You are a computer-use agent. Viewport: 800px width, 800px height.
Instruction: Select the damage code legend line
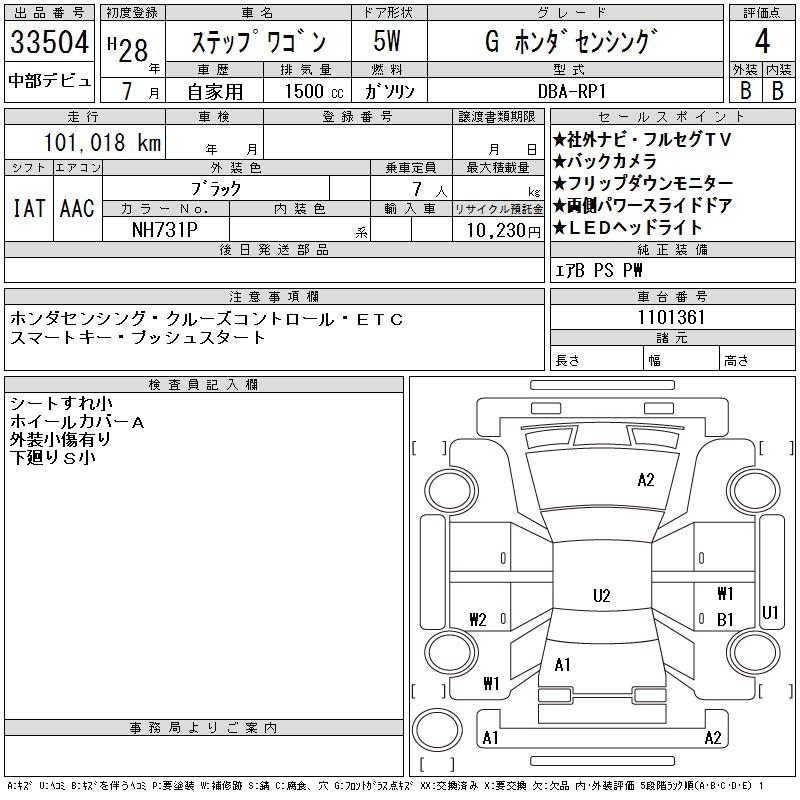(x=385, y=786)
